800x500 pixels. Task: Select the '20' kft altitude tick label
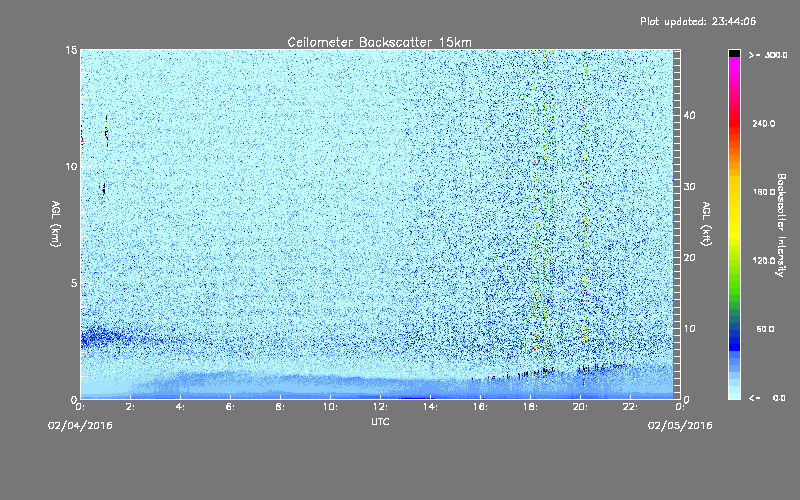pos(689,257)
